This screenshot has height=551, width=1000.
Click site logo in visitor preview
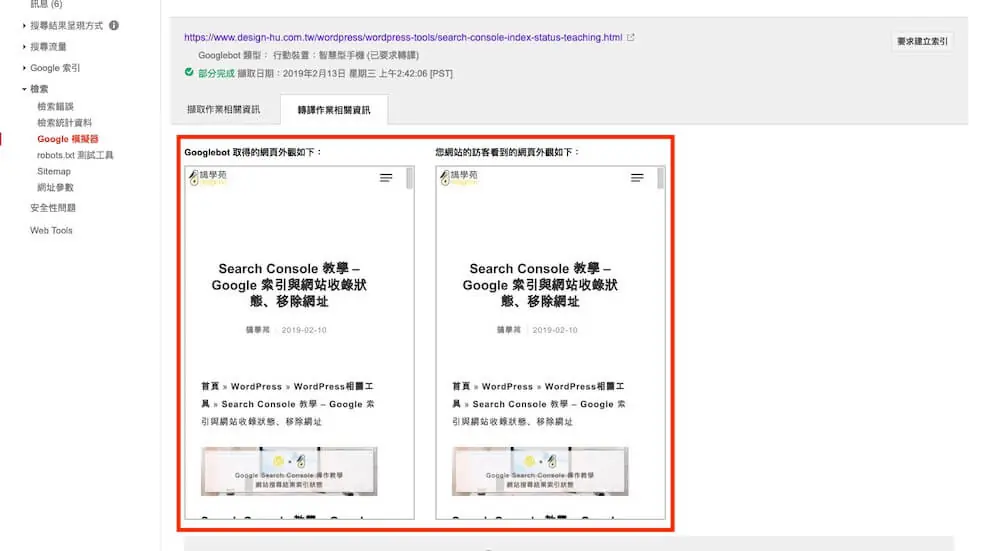point(459,177)
